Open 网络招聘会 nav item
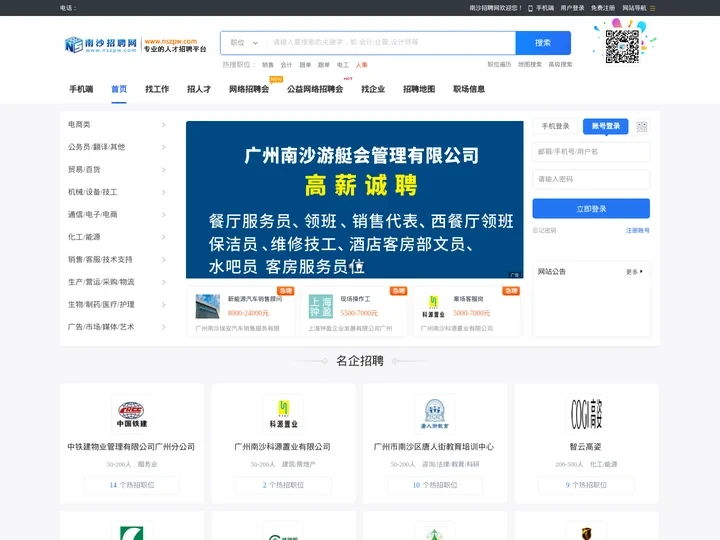This screenshot has height=540, width=720. click(249, 89)
